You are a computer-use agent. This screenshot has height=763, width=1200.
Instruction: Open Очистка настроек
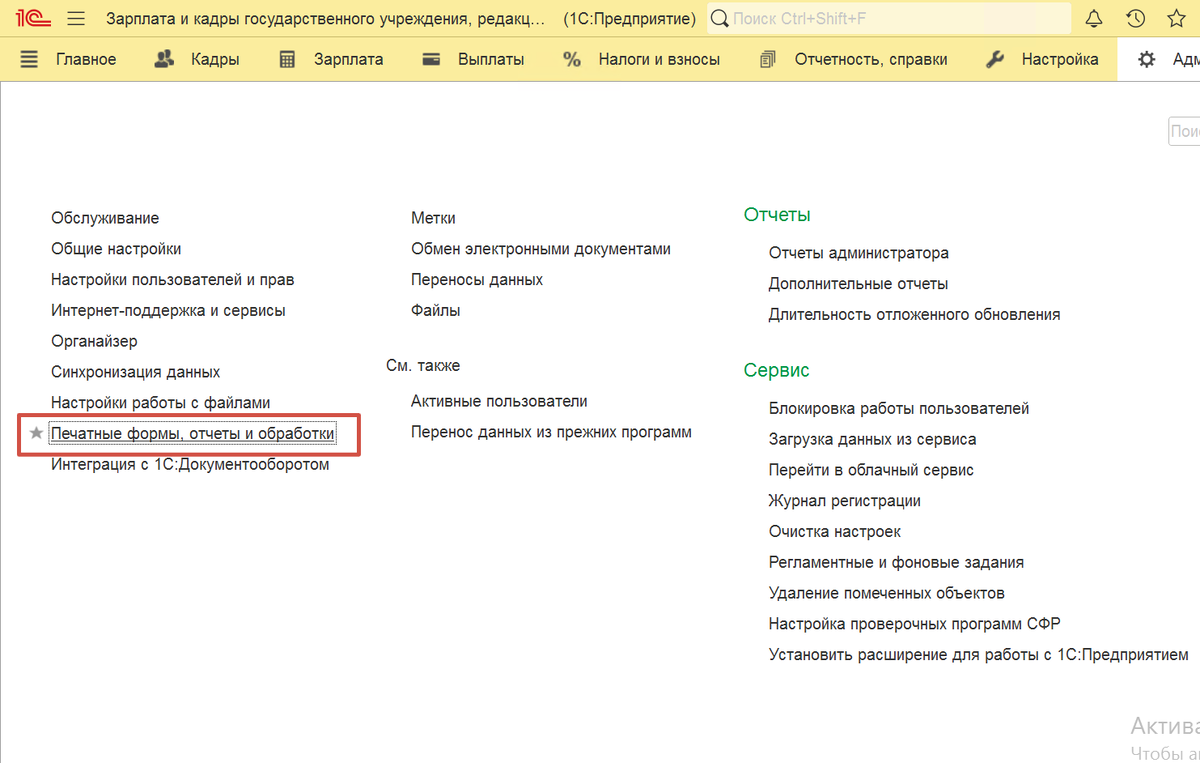(x=835, y=531)
